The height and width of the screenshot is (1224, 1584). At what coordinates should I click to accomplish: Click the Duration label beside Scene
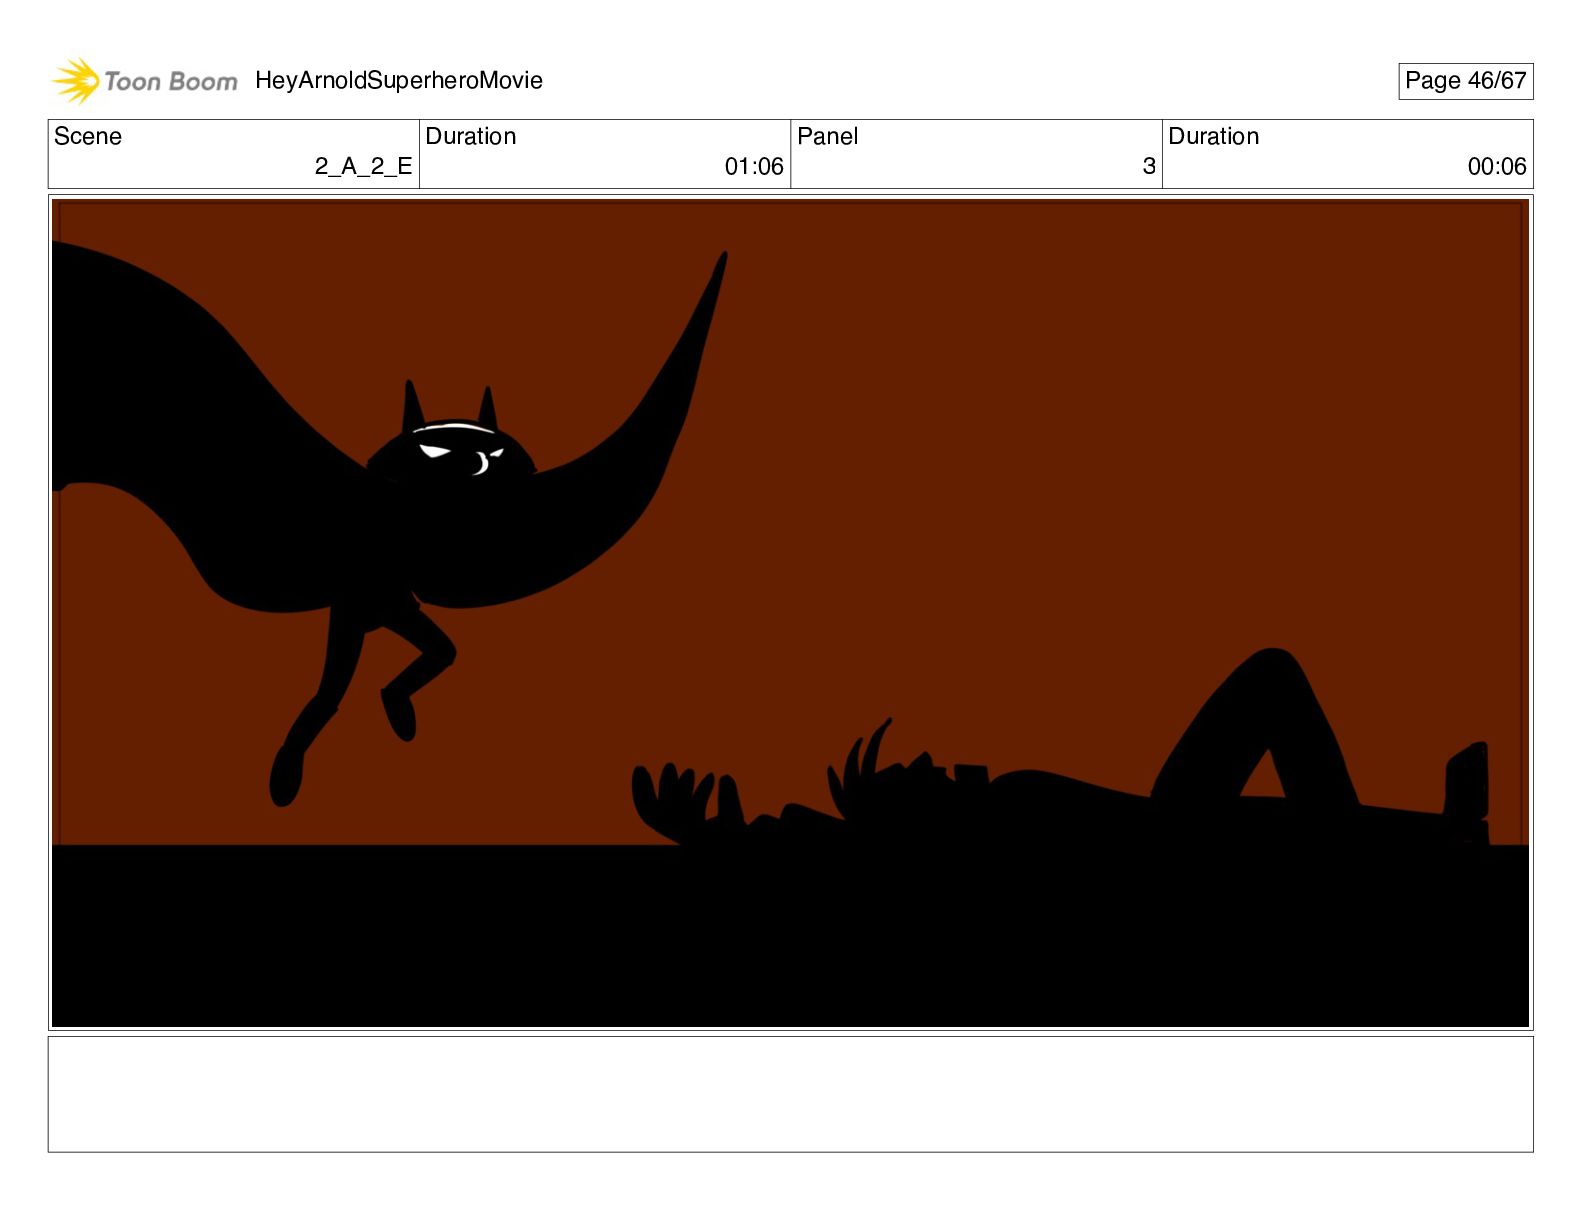point(471,136)
